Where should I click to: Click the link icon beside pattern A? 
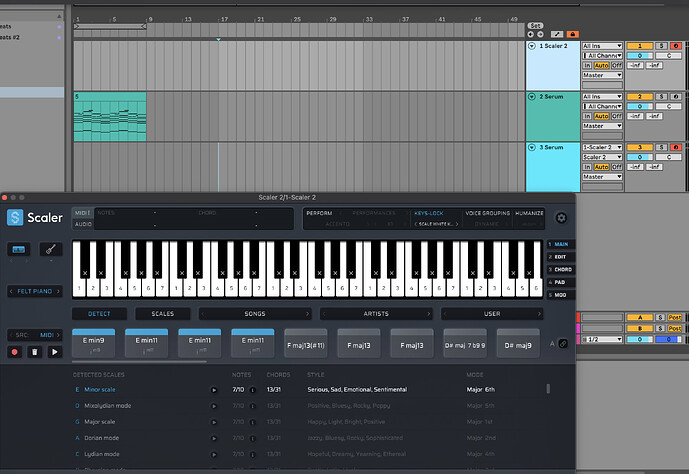(563, 344)
